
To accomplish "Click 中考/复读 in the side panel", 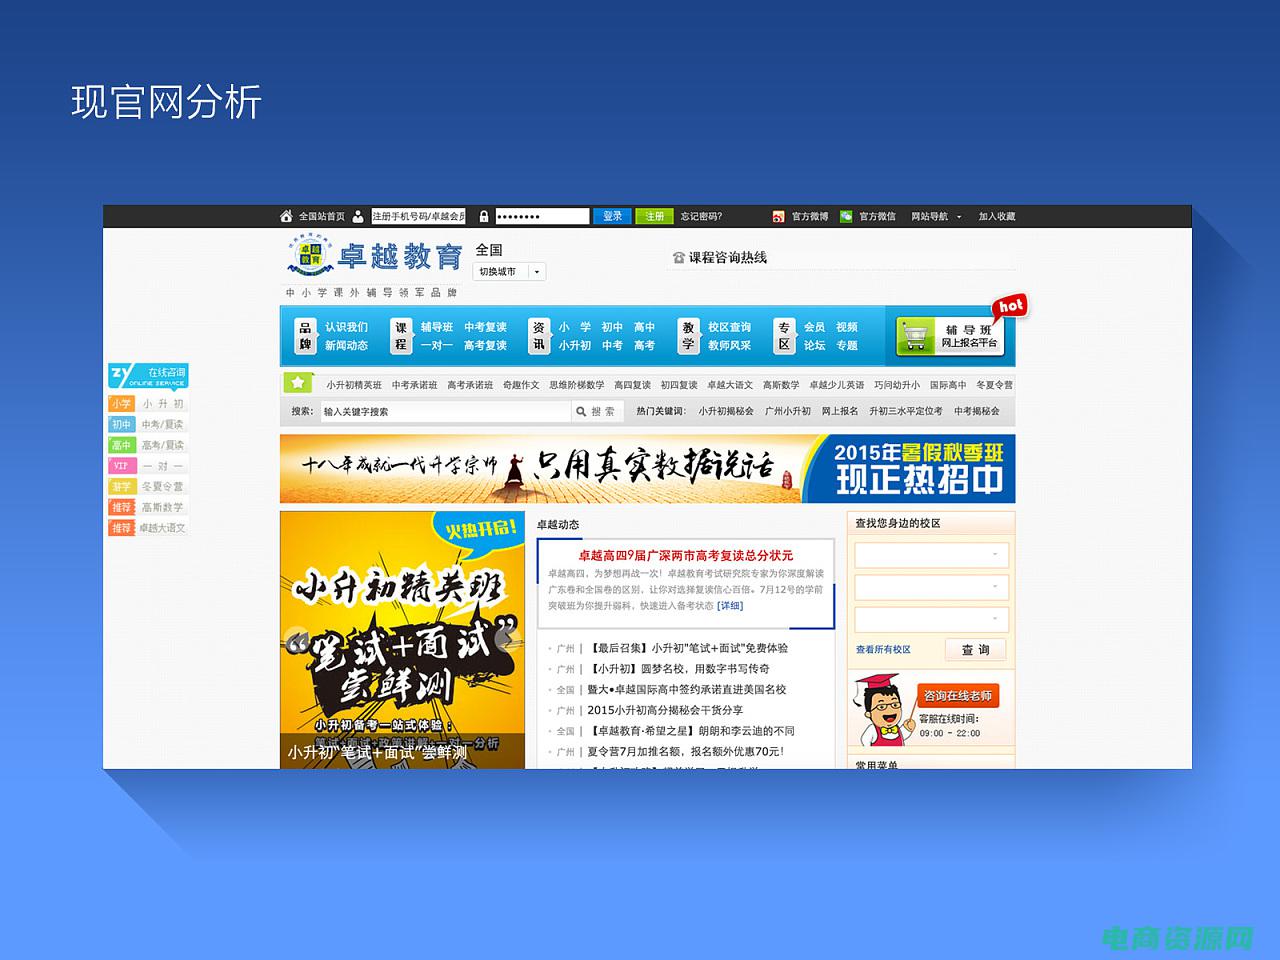I will point(161,425).
